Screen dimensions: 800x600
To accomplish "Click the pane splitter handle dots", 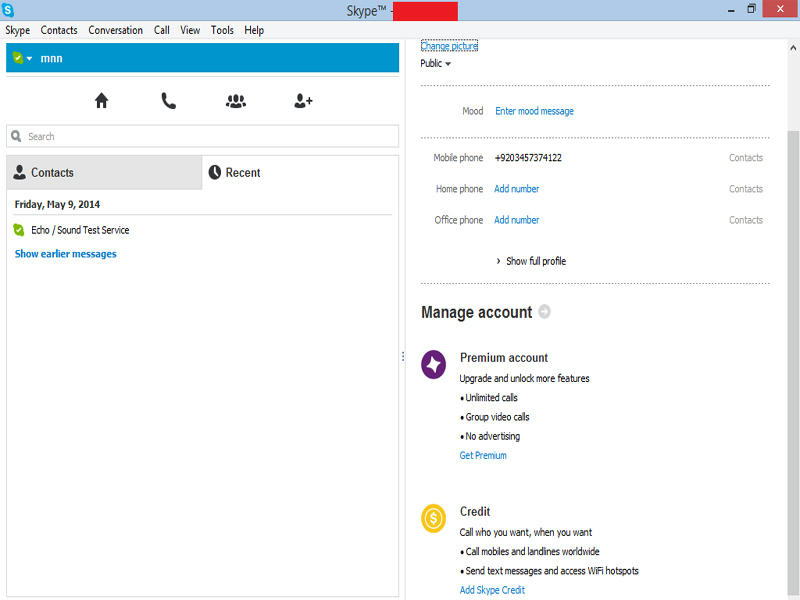I will click(x=403, y=356).
